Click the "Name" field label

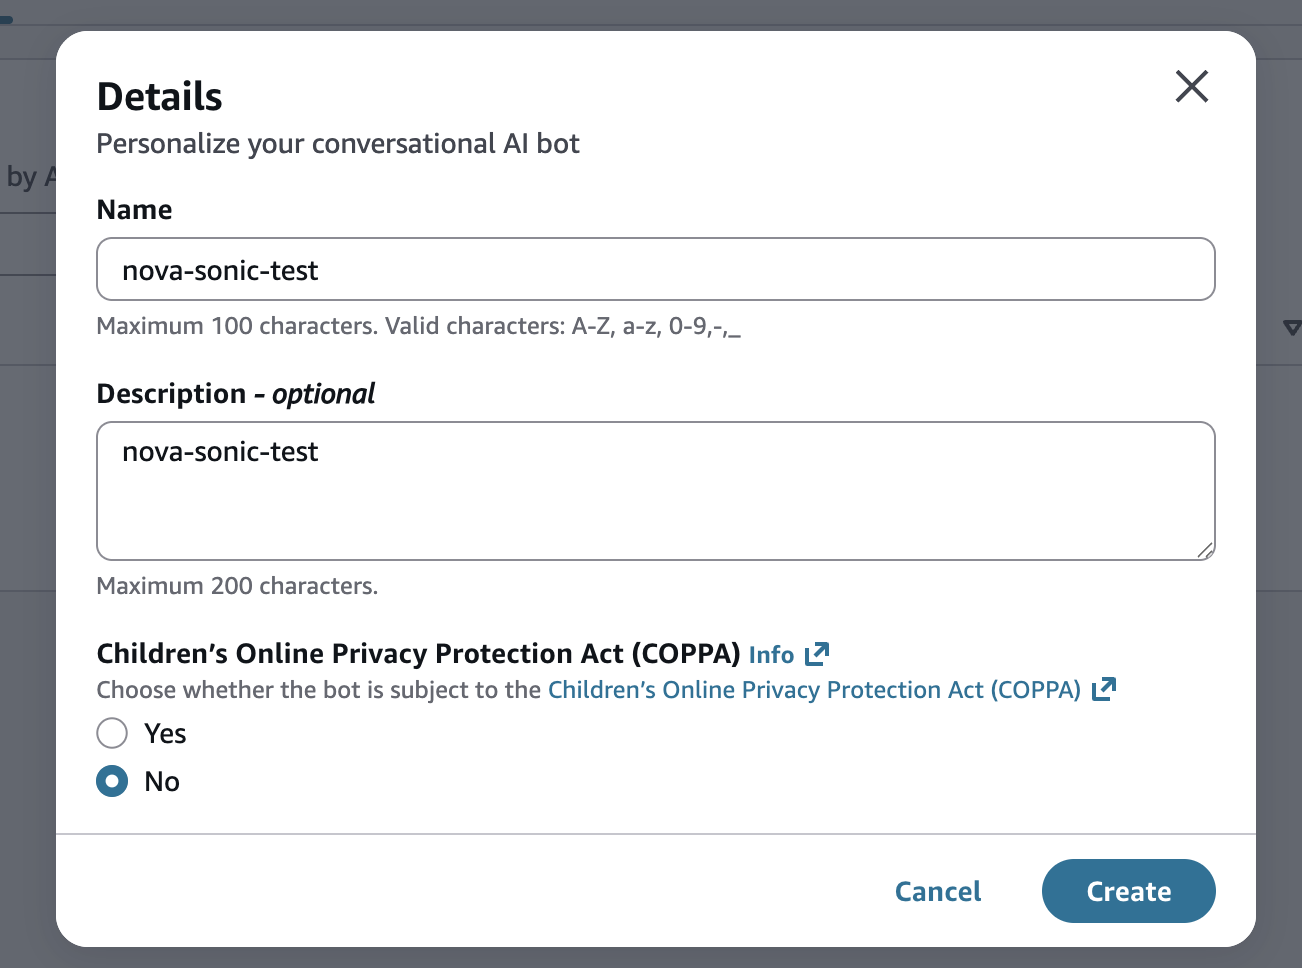click(134, 210)
